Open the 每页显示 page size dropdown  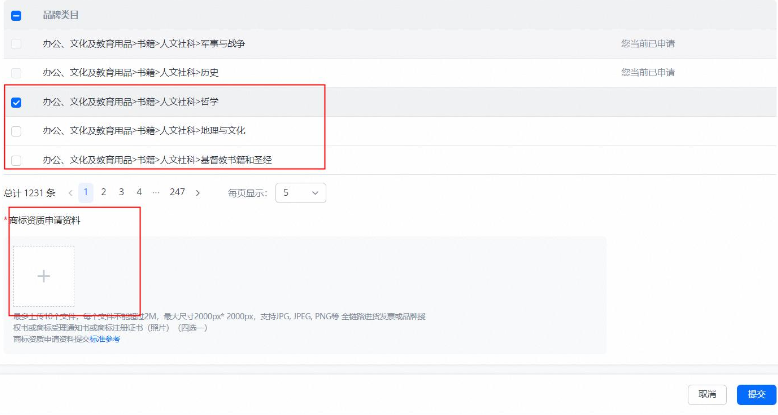coord(301,192)
